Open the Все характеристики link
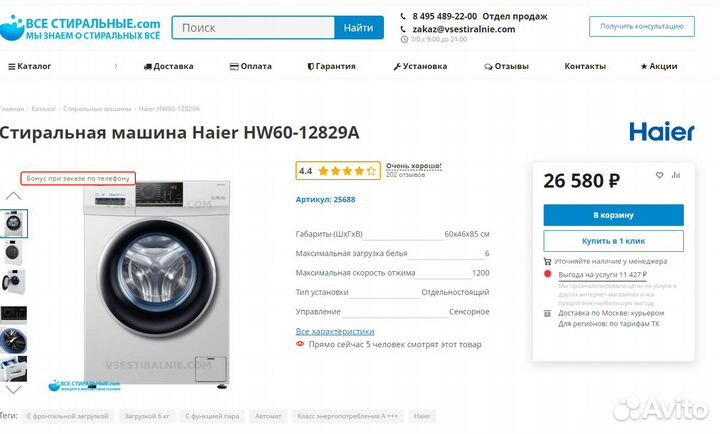Screen dimensions: 720x434 pyautogui.click(x=335, y=331)
